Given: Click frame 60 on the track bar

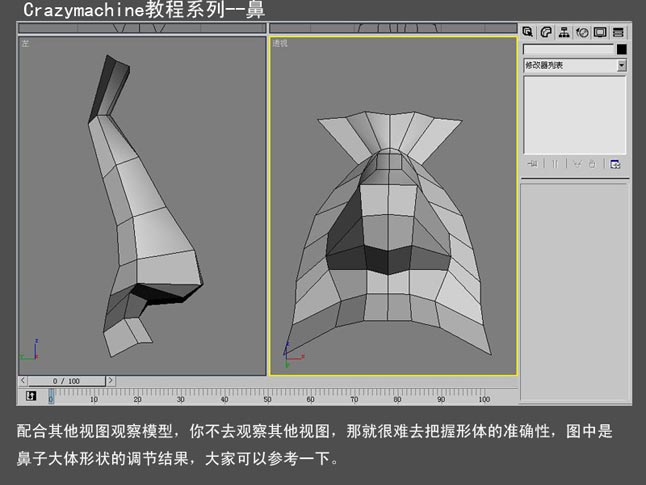Looking at the screenshot, I should pos(311,399).
